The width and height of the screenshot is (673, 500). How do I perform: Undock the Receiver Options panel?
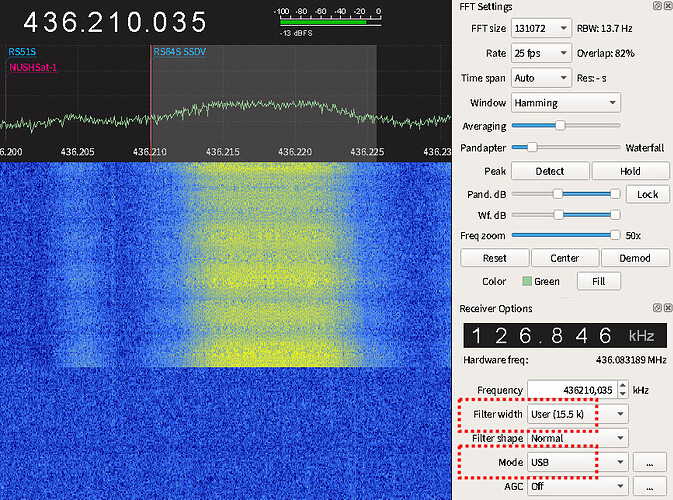(657, 308)
